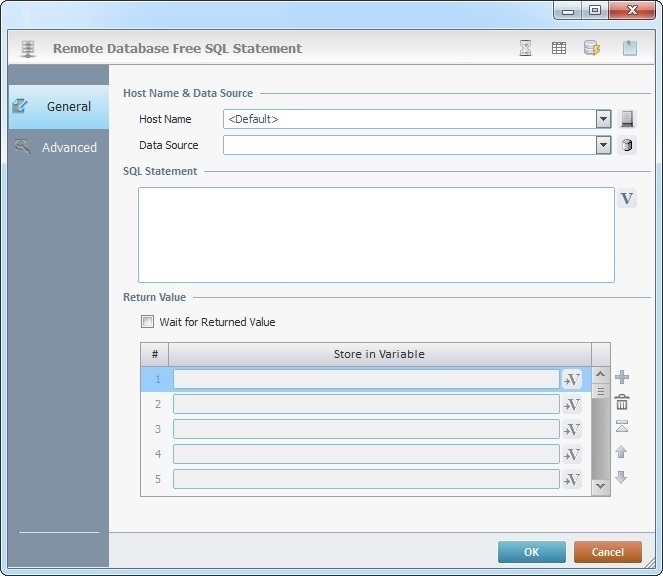Click inside the SQL Statement text area

[376, 235]
